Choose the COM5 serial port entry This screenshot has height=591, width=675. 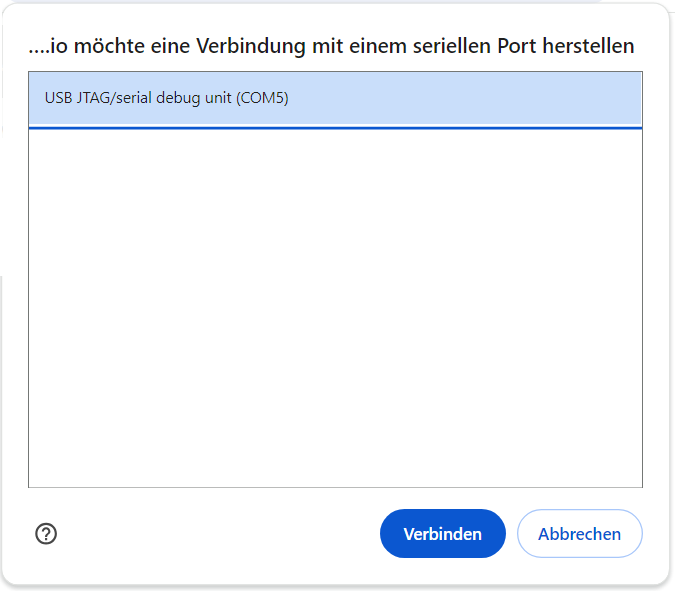pos(335,99)
